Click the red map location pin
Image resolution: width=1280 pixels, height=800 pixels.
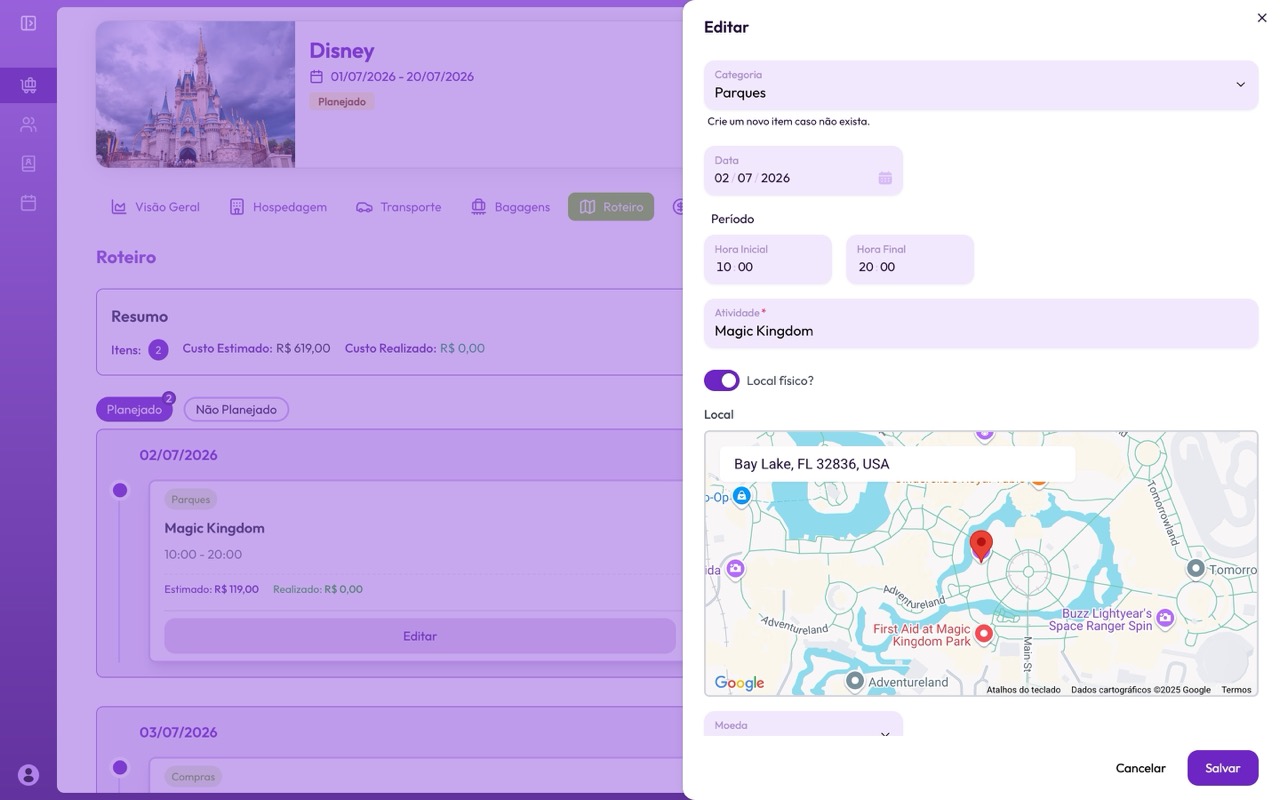(981, 546)
